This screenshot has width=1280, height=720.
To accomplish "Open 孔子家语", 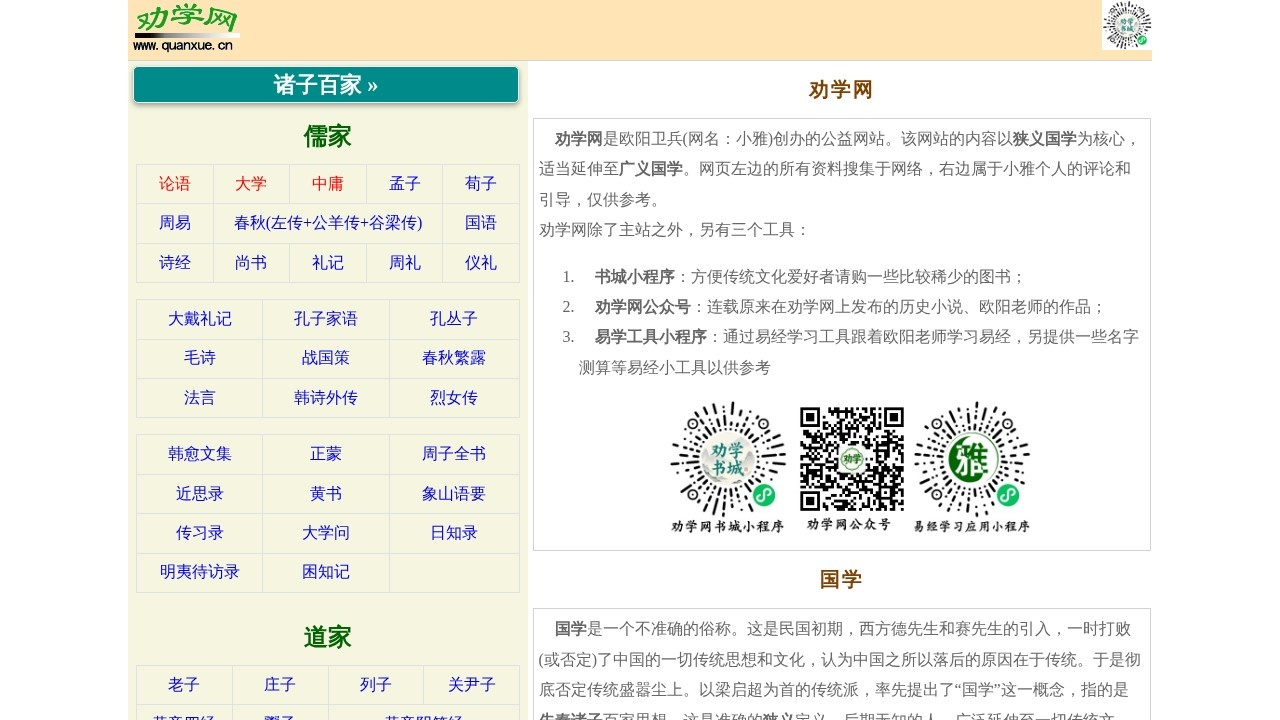I will pyautogui.click(x=326, y=319).
